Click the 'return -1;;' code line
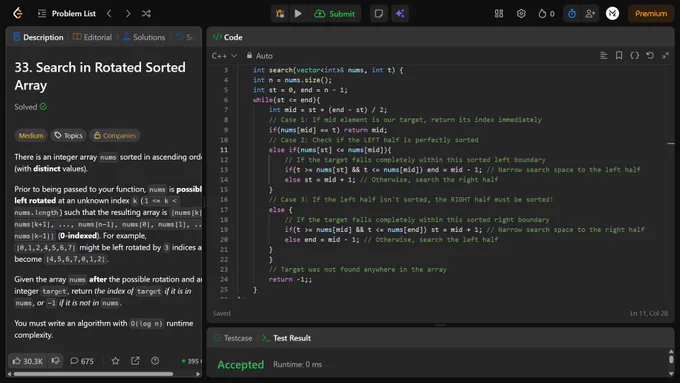The height and width of the screenshot is (383, 680). point(290,280)
